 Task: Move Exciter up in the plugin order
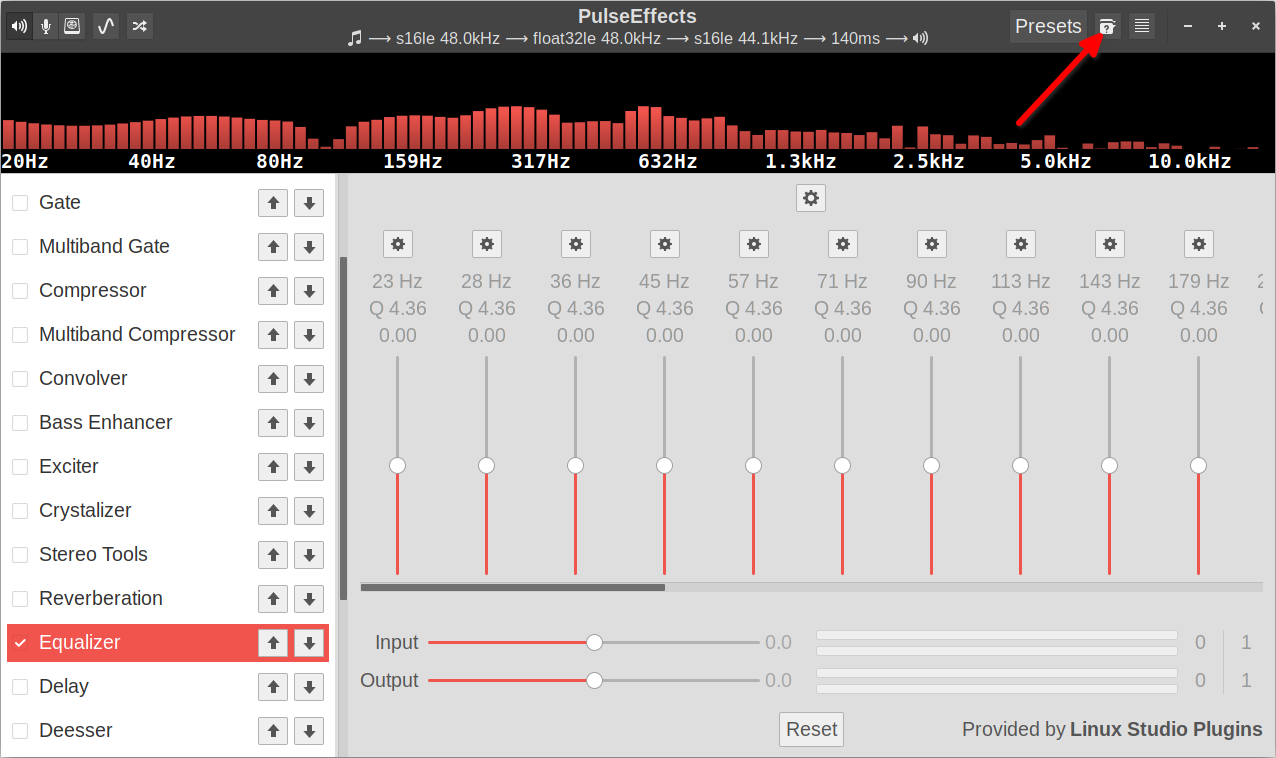click(273, 467)
